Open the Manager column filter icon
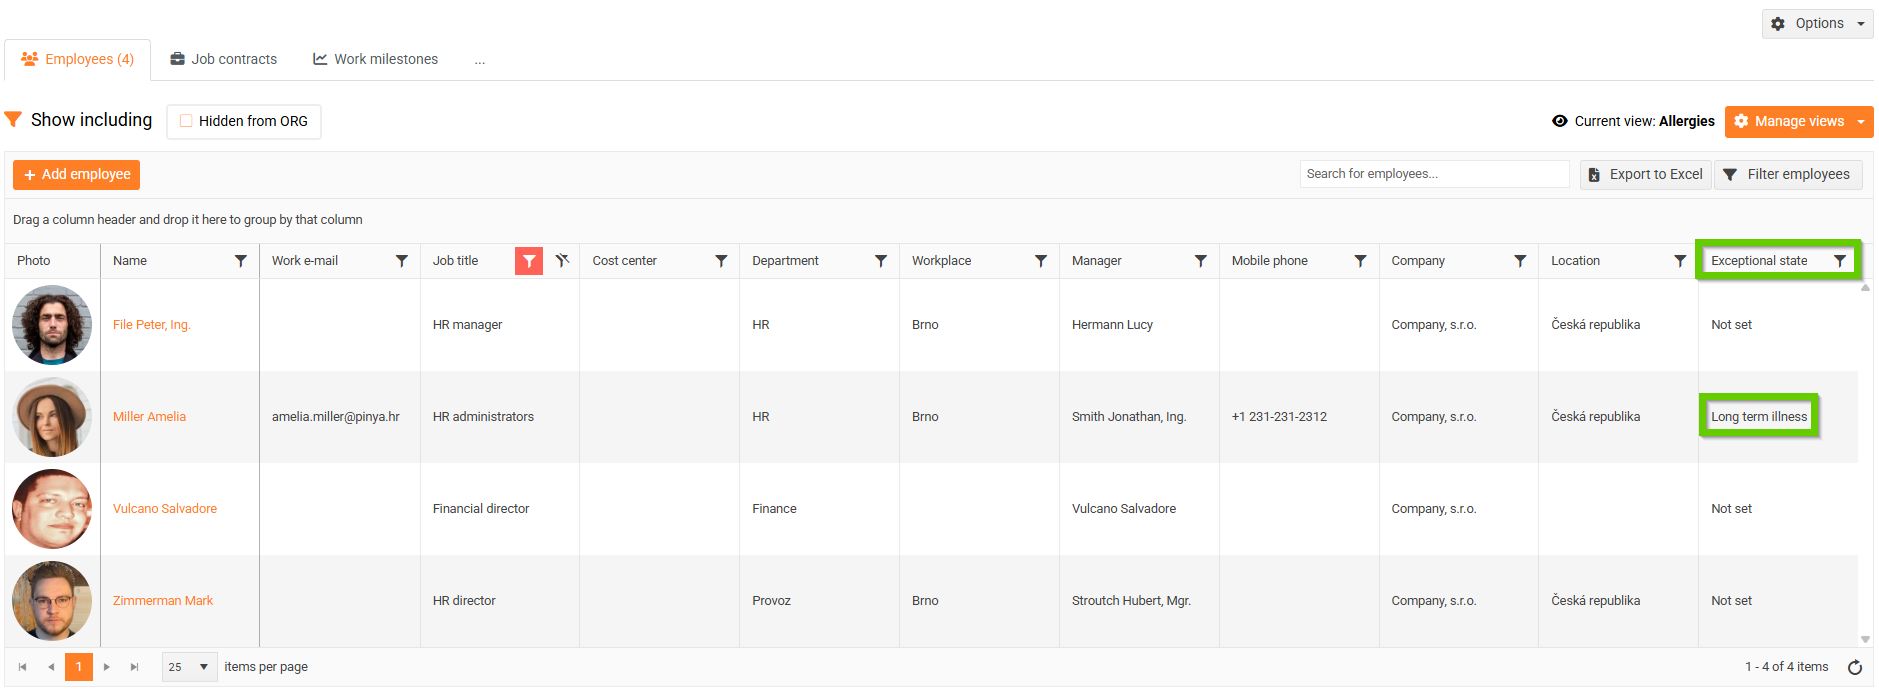 pyautogui.click(x=1201, y=261)
